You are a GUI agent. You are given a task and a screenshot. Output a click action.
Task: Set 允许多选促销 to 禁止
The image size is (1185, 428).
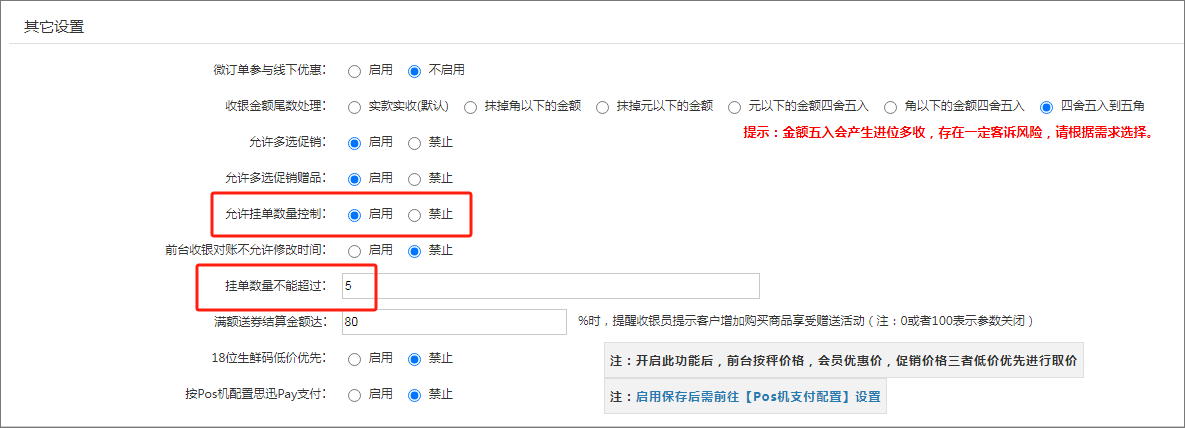(x=415, y=142)
